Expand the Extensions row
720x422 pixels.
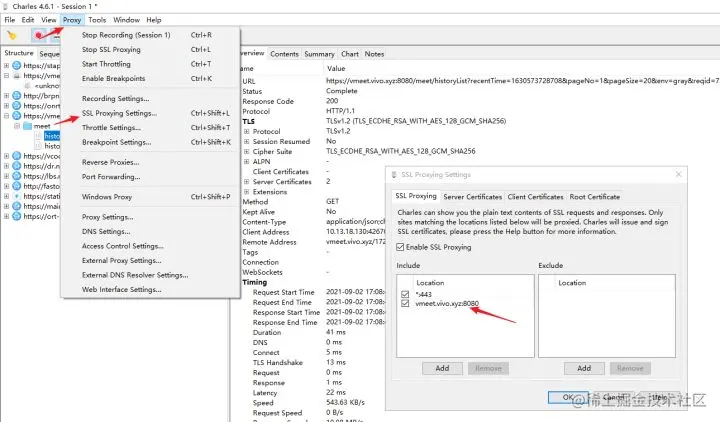tap(247, 192)
